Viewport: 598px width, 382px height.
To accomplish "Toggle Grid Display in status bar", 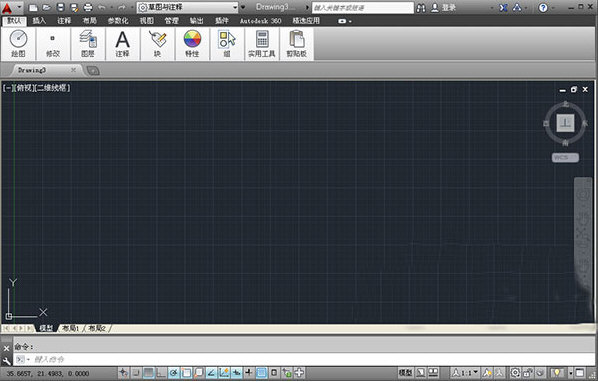I will pyautogui.click(x=148, y=373).
